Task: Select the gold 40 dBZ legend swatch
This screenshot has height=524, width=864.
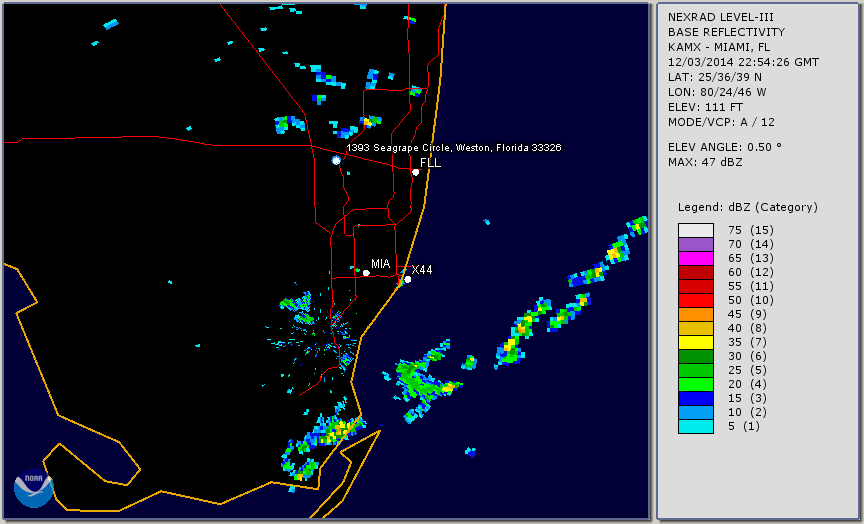Action: coord(695,328)
